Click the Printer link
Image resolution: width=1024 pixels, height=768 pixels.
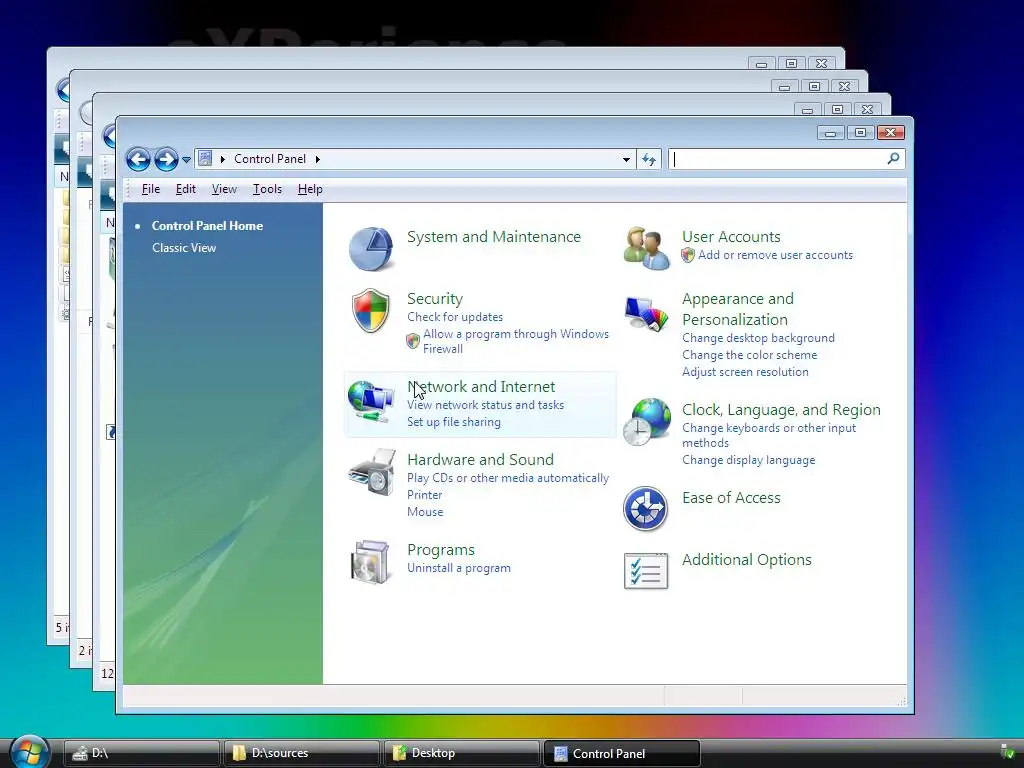click(x=424, y=495)
